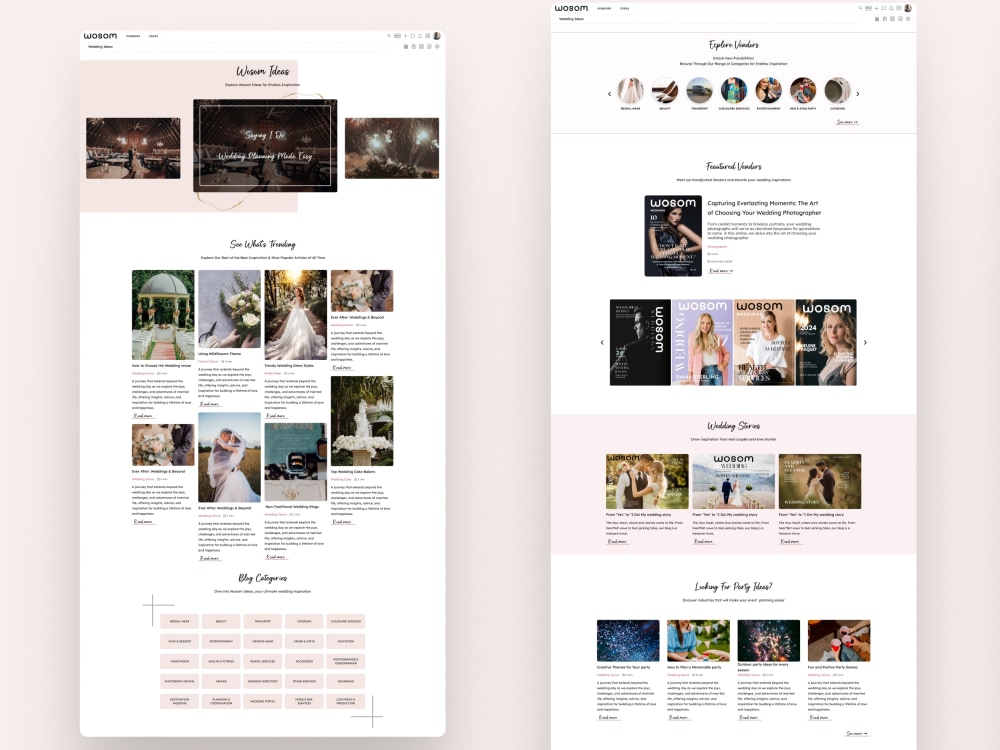Click Read more under Creative Themes for Your Party
This screenshot has width=1000, height=750.
608,717
